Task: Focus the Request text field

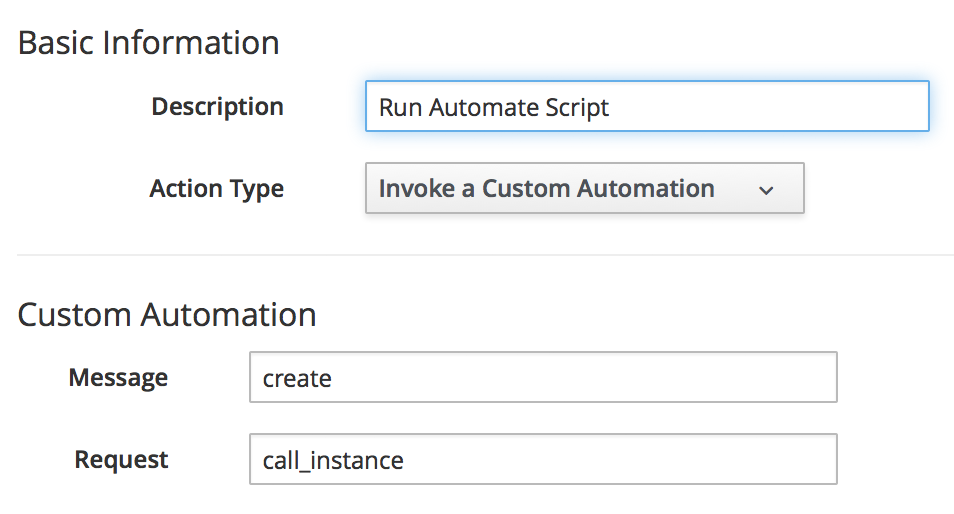Action: pos(542,460)
